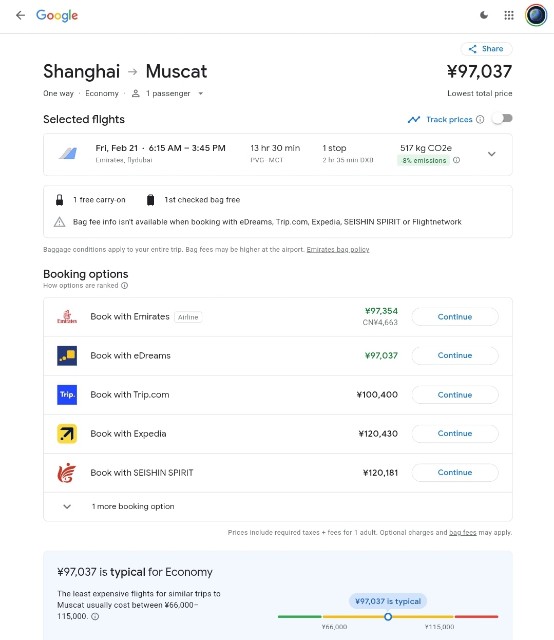The image size is (554, 640).
Task: Click the ¥120,430 Expedia price
Action: tap(378, 433)
